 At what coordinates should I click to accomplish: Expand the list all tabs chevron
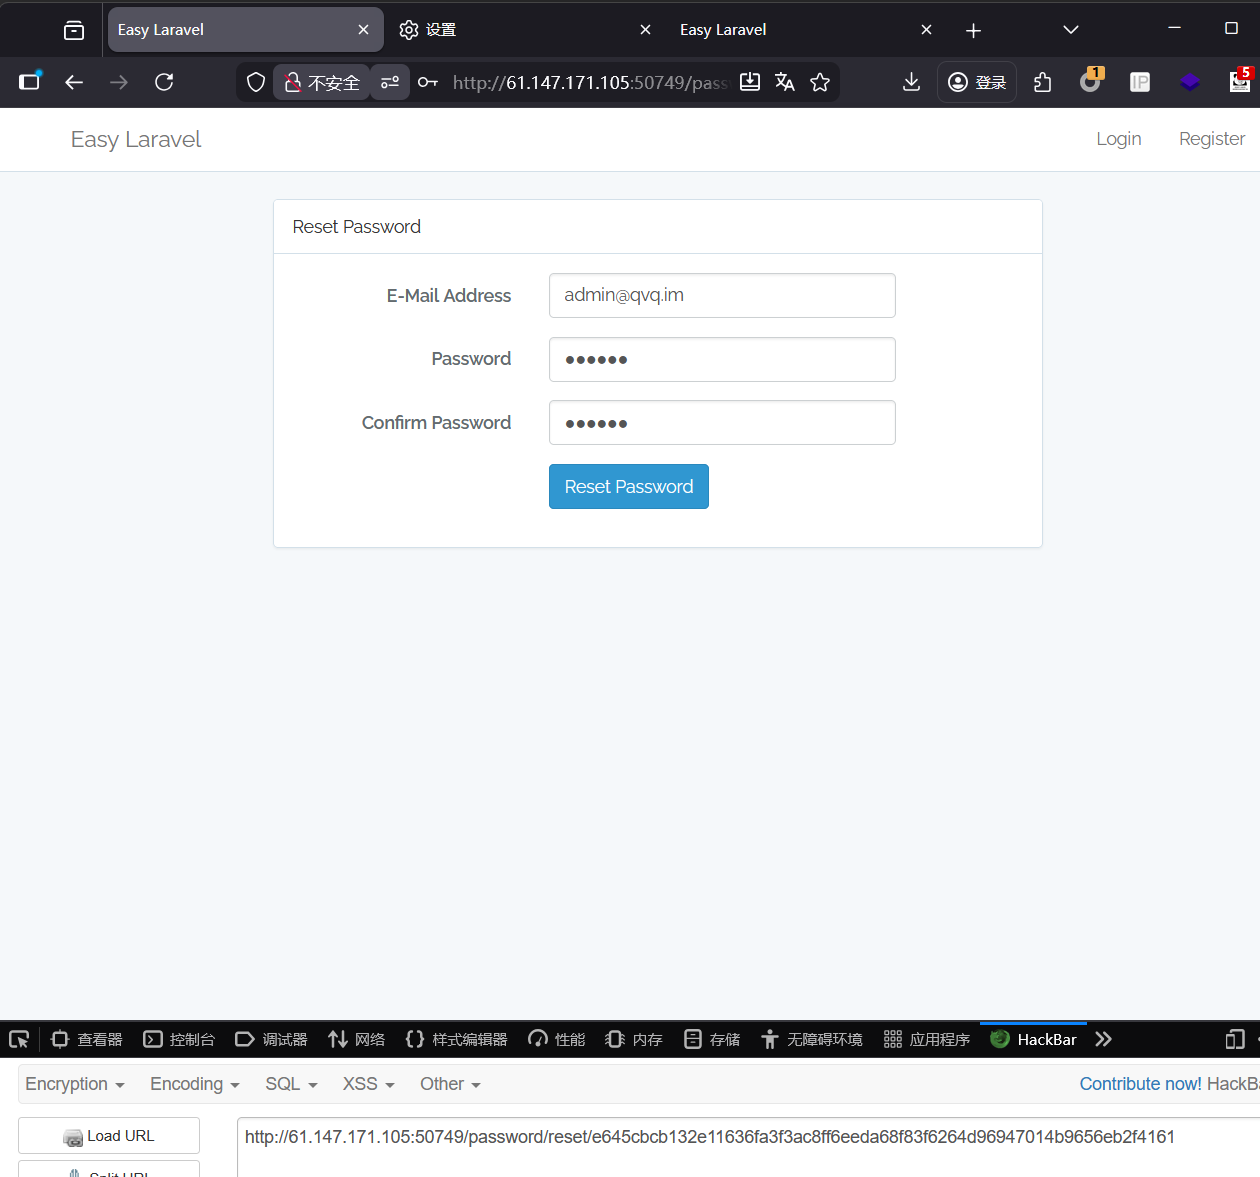click(x=1071, y=30)
